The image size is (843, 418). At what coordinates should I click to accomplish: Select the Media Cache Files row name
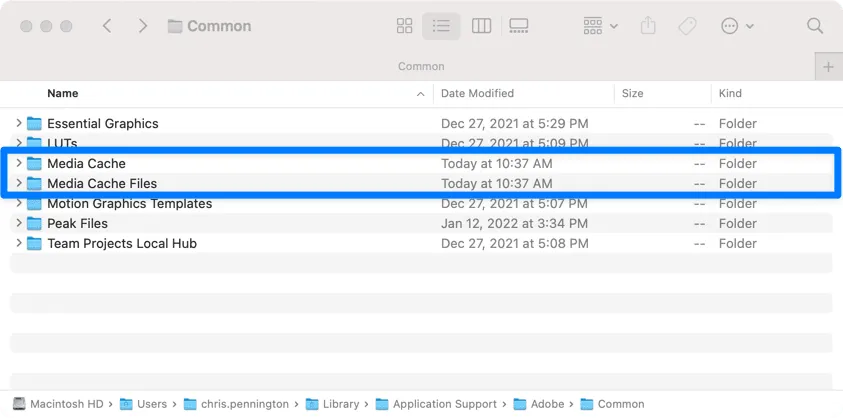102,183
